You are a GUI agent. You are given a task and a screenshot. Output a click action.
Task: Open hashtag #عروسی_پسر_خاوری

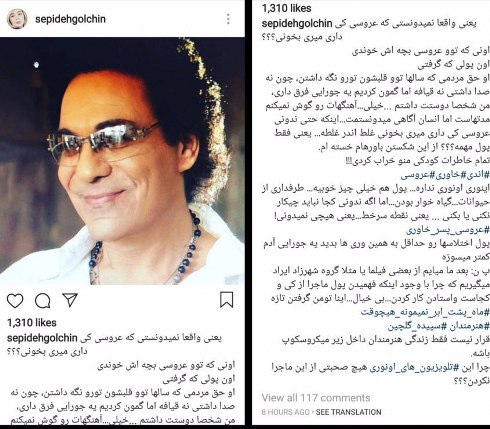448,230
